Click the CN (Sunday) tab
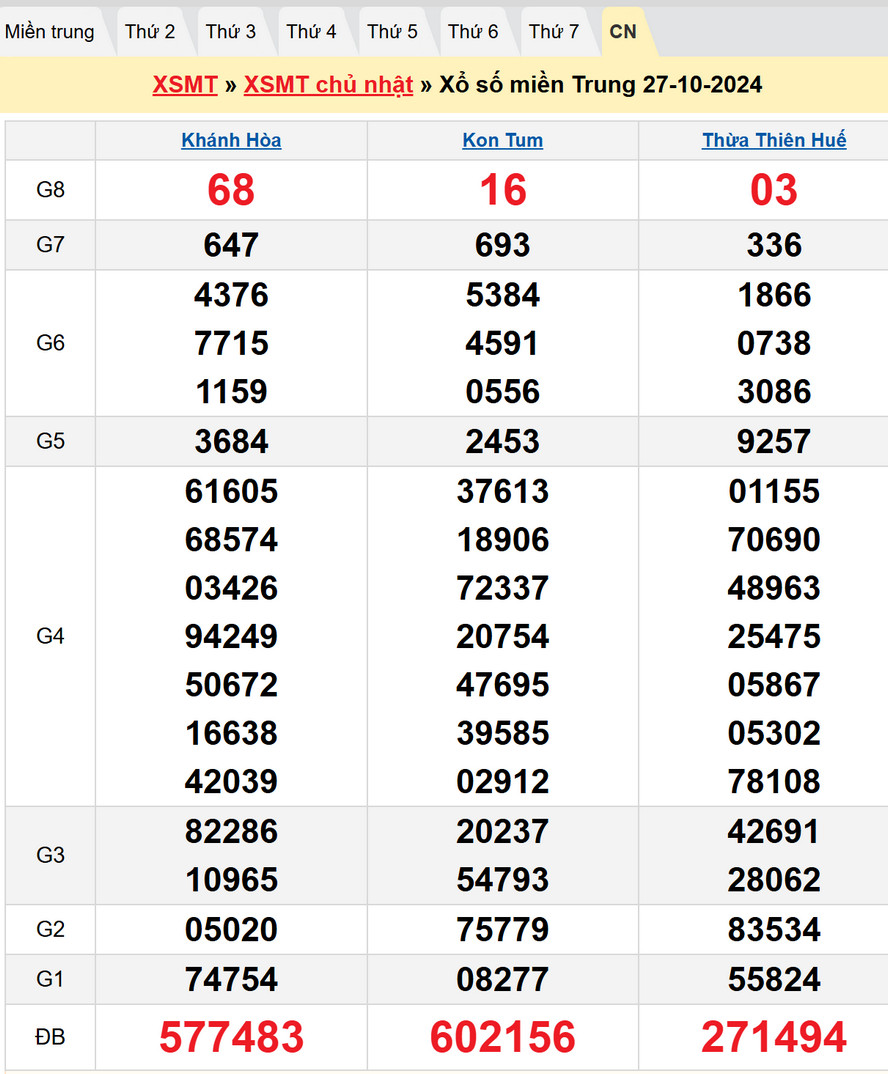 623,32
